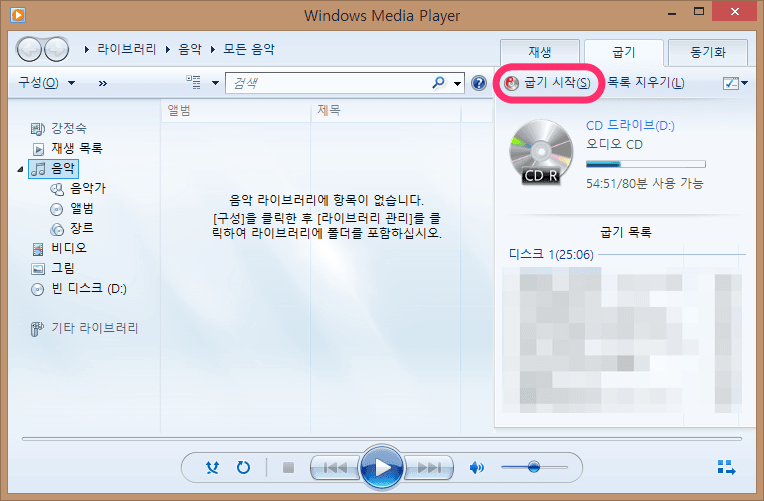
Task: Click 음악 in the breadcrumb
Action: click(190, 49)
